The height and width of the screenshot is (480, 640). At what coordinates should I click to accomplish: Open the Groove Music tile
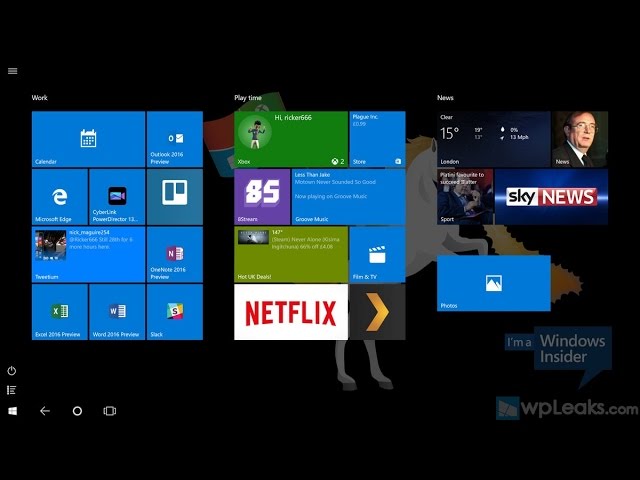click(349, 197)
